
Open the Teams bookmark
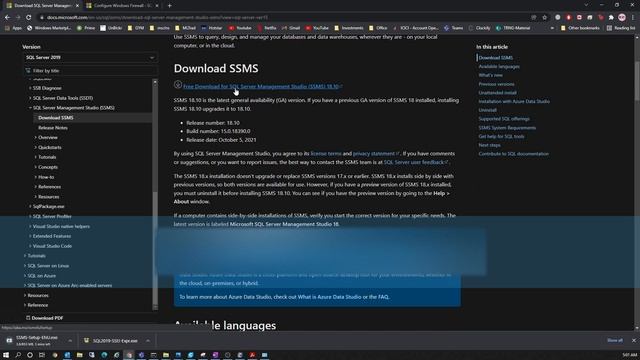(453, 28)
